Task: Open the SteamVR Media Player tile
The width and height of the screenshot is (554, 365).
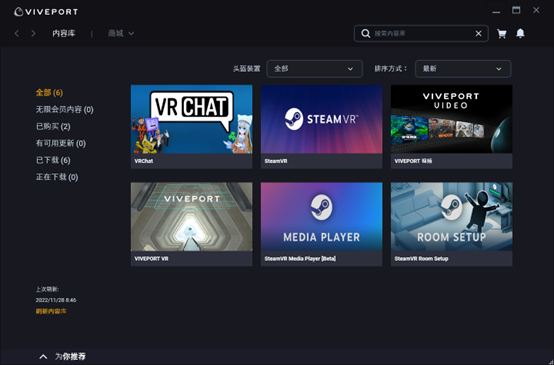Action: [322, 224]
